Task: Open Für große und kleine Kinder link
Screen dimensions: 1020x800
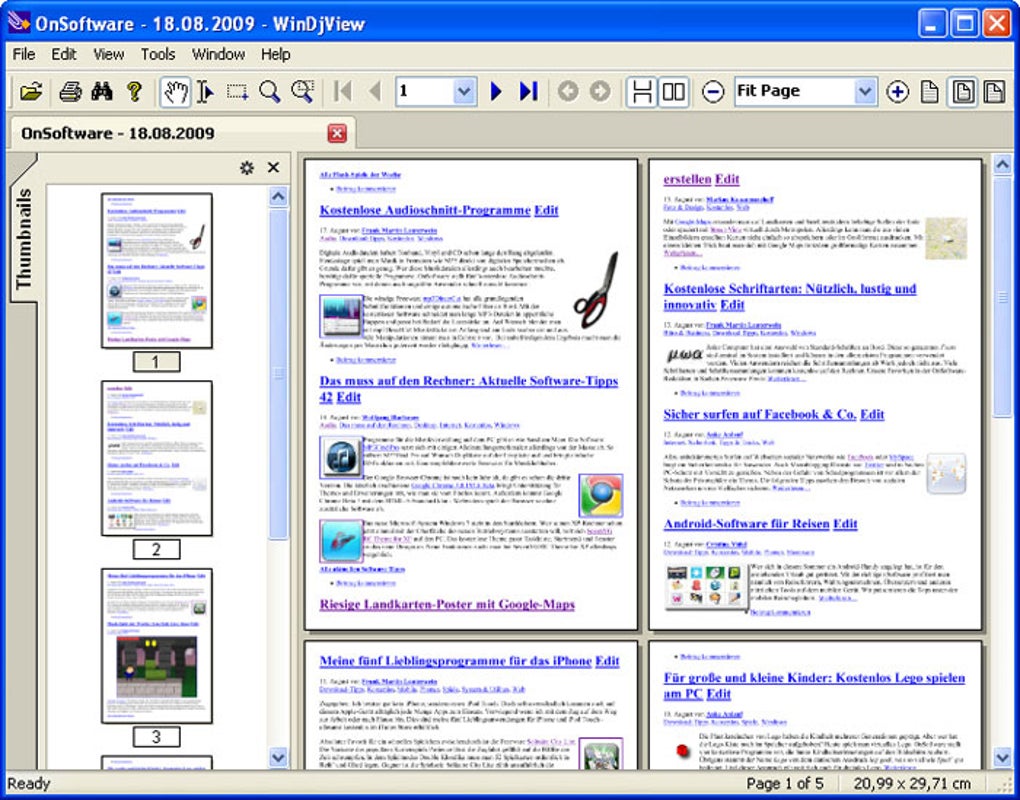Action: [814, 686]
